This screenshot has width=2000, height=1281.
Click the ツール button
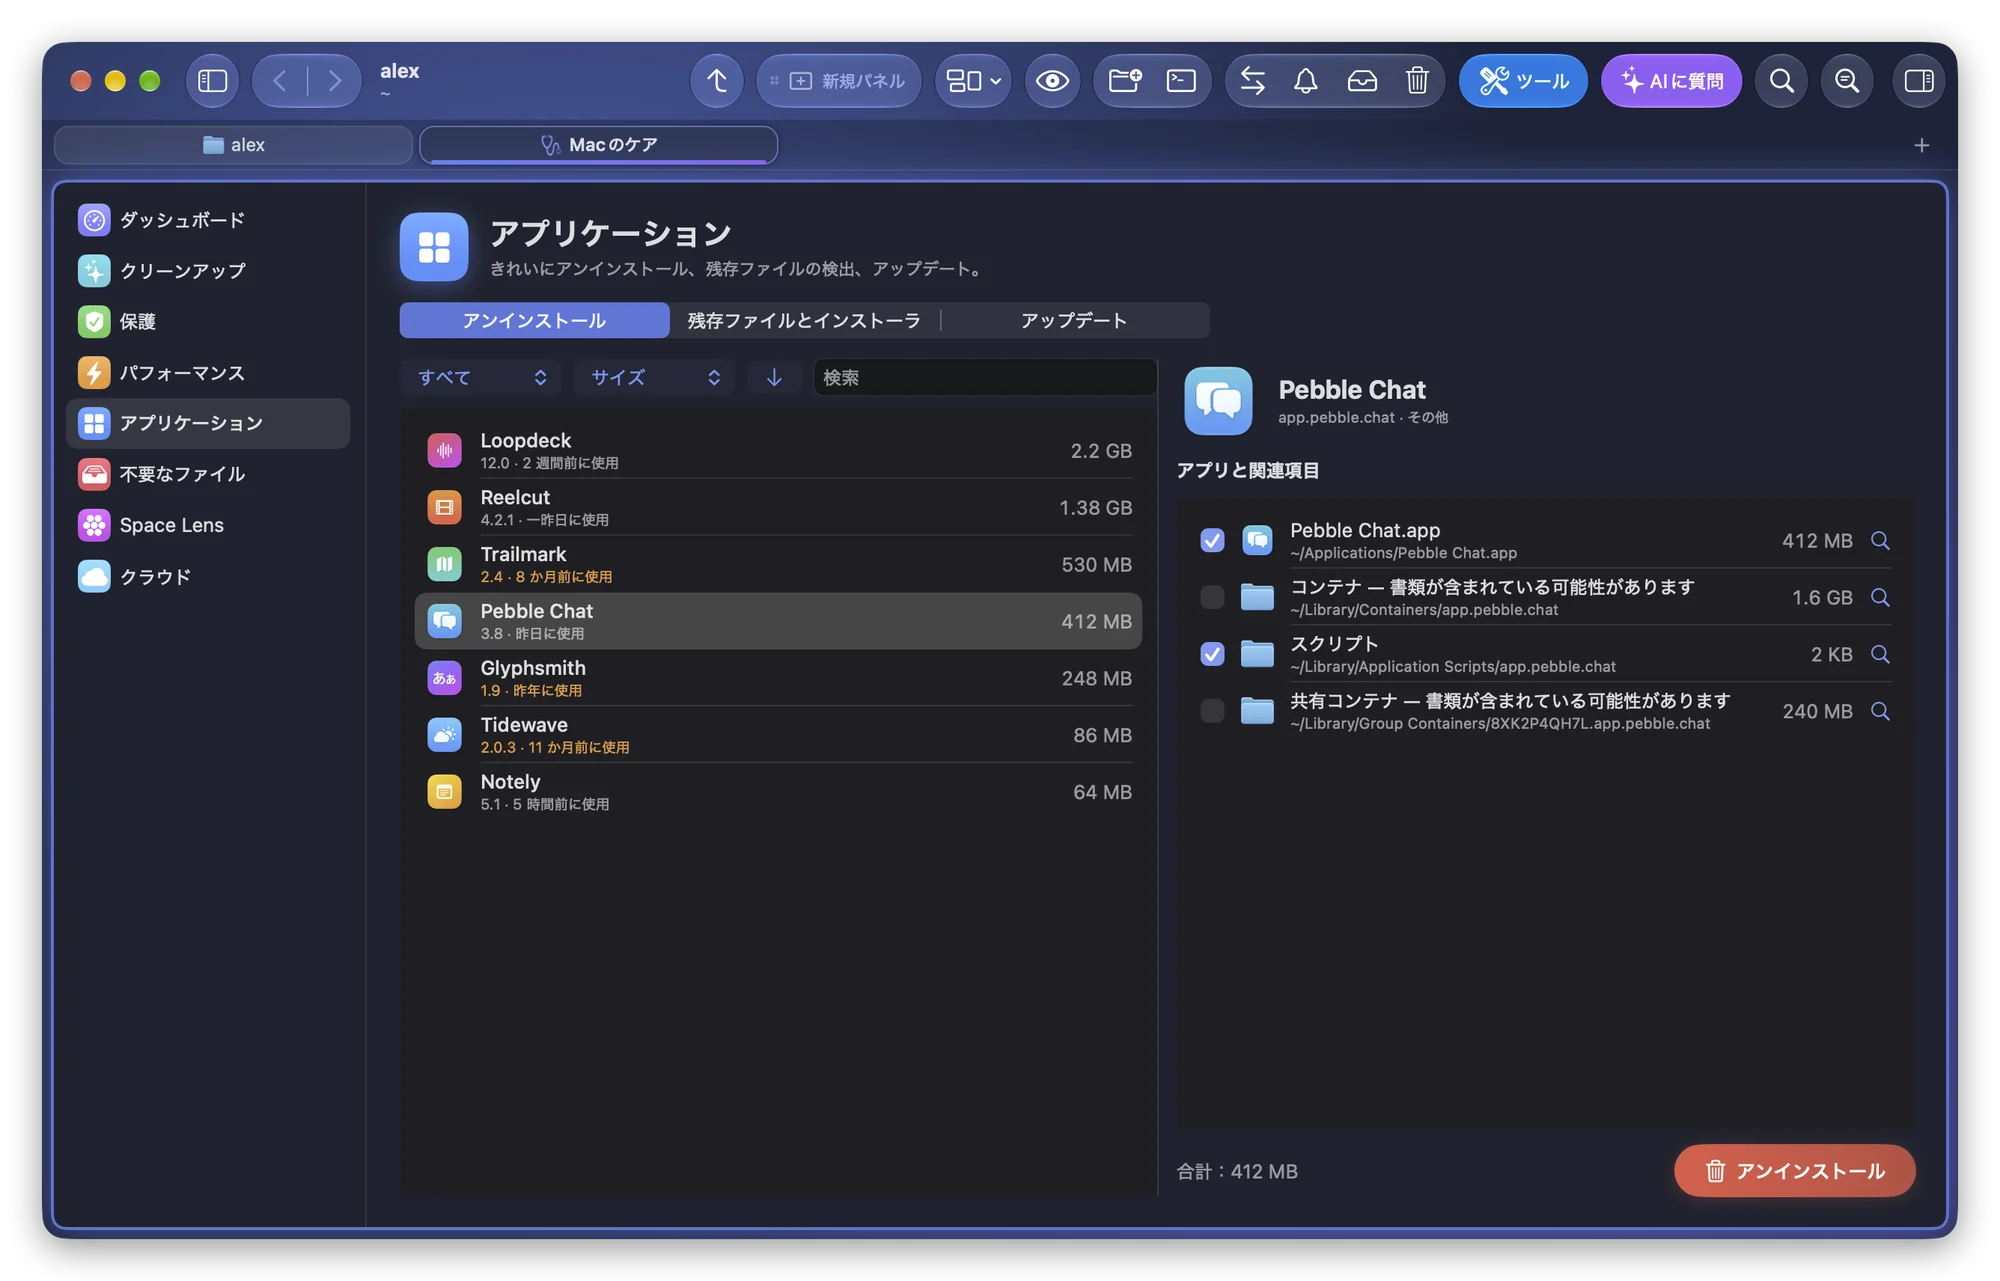click(1523, 81)
